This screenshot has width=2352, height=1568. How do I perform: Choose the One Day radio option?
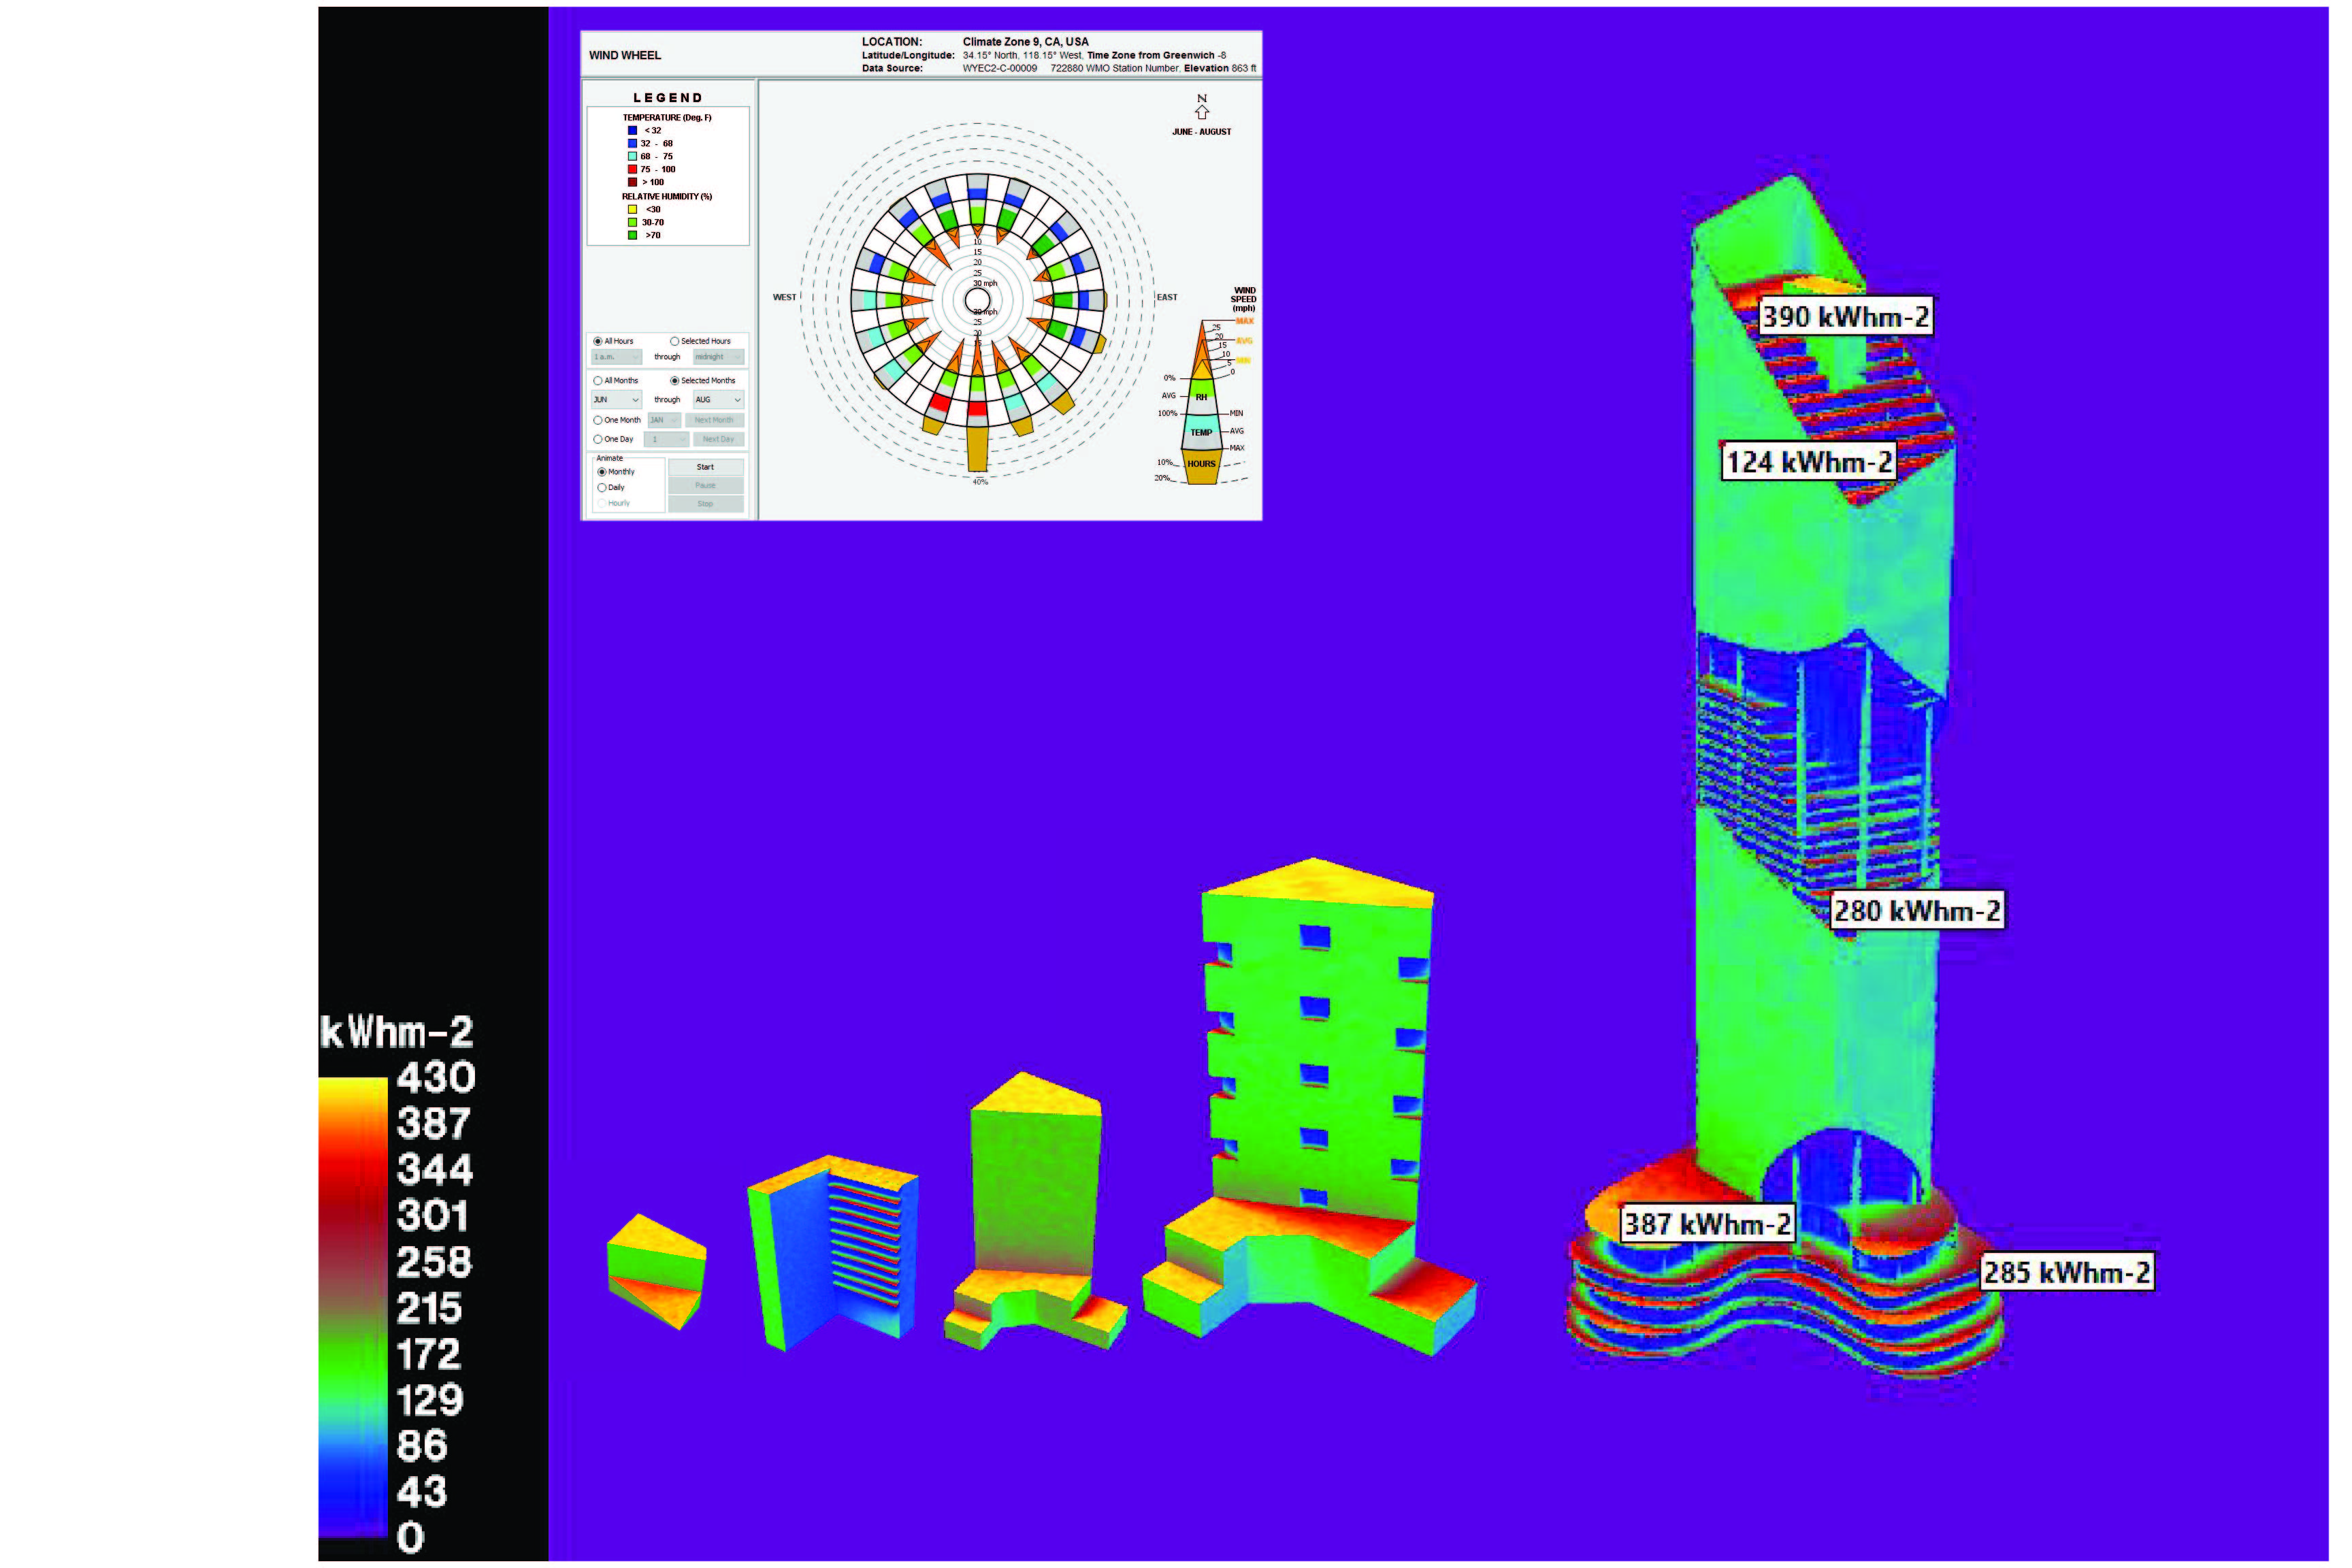(x=598, y=439)
